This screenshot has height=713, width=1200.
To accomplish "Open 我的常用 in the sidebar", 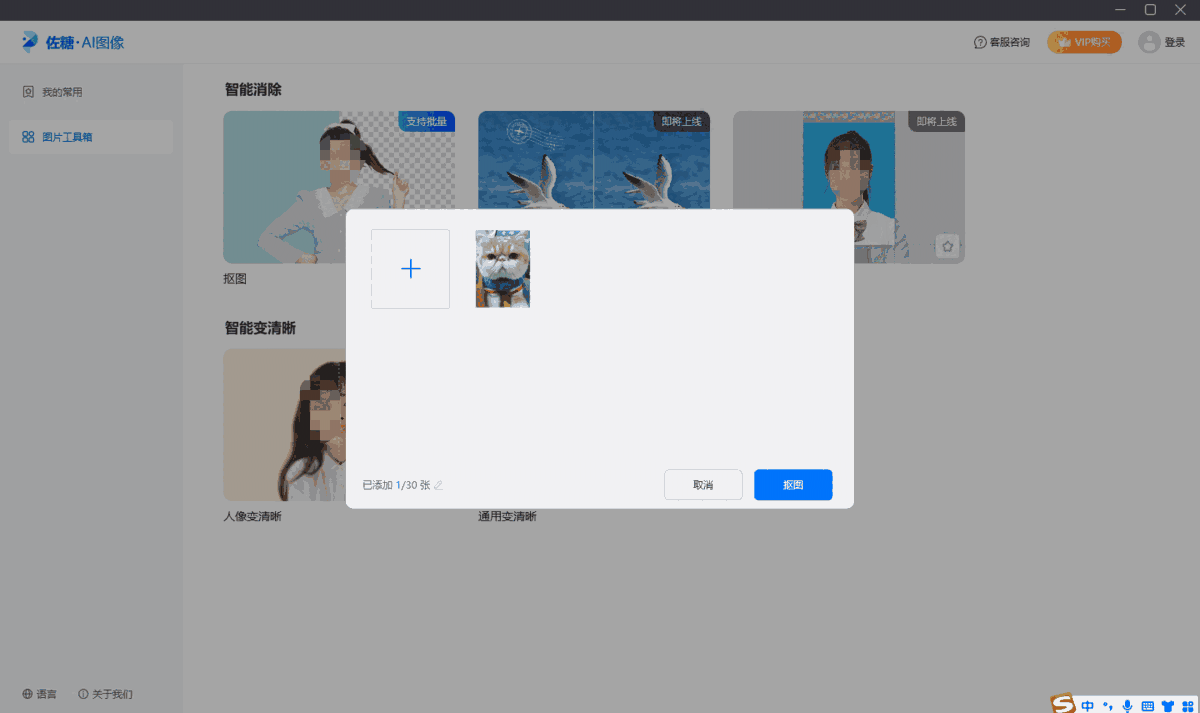I will (61, 92).
